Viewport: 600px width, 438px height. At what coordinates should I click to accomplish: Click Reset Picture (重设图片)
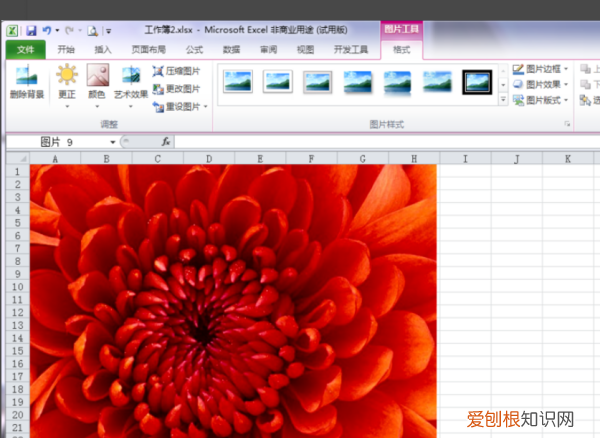coord(176,106)
